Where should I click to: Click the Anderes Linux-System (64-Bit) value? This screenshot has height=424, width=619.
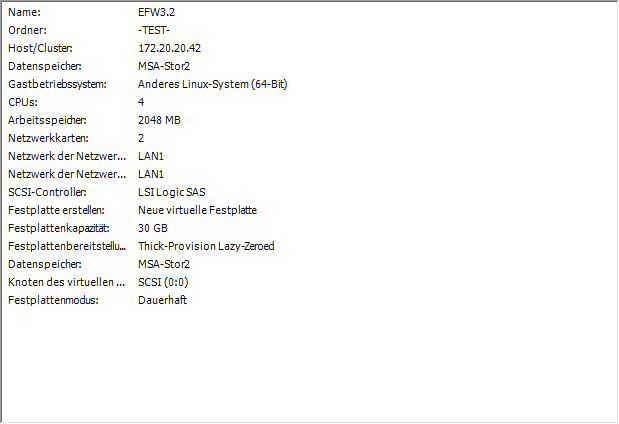(x=212, y=84)
